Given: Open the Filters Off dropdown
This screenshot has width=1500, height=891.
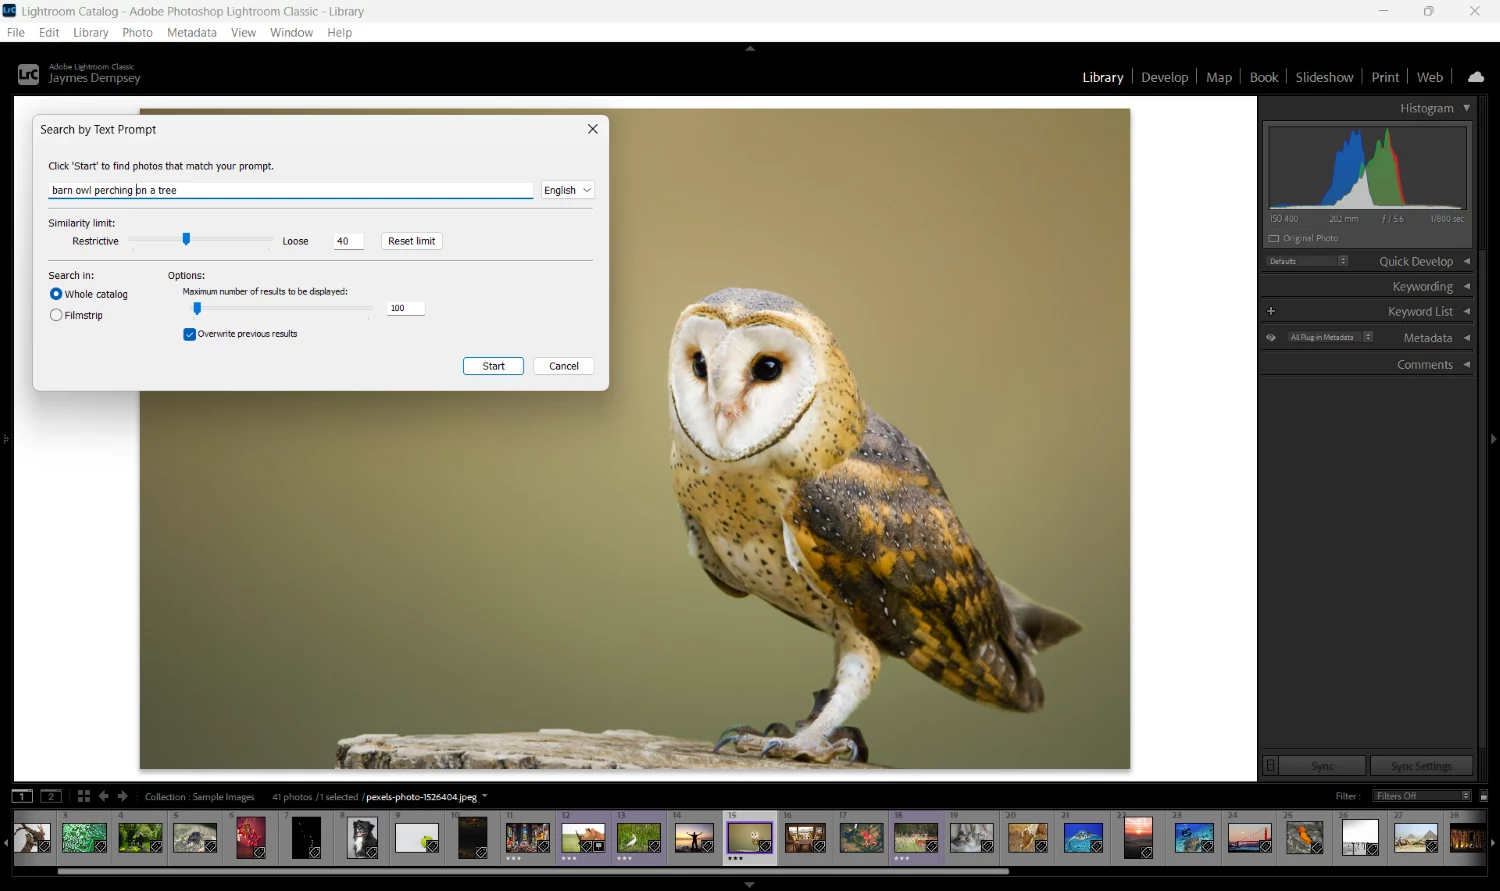Looking at the screenshot, I should click(1420, 796).
